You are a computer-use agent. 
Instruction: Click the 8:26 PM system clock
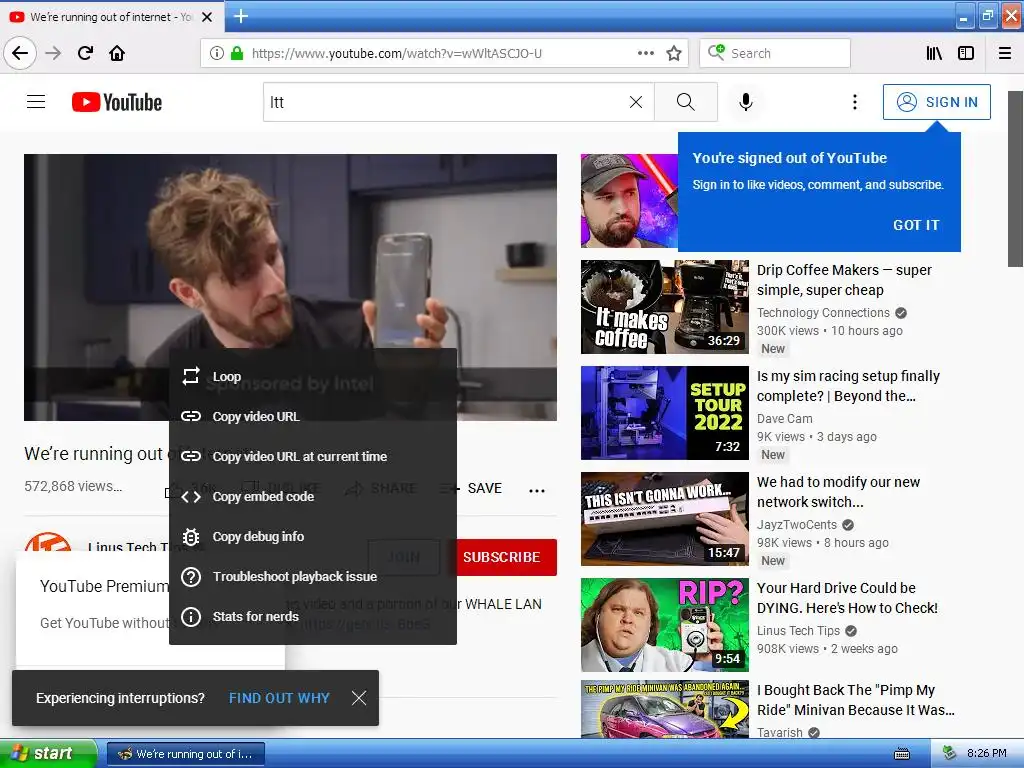(x=987, y=753)
